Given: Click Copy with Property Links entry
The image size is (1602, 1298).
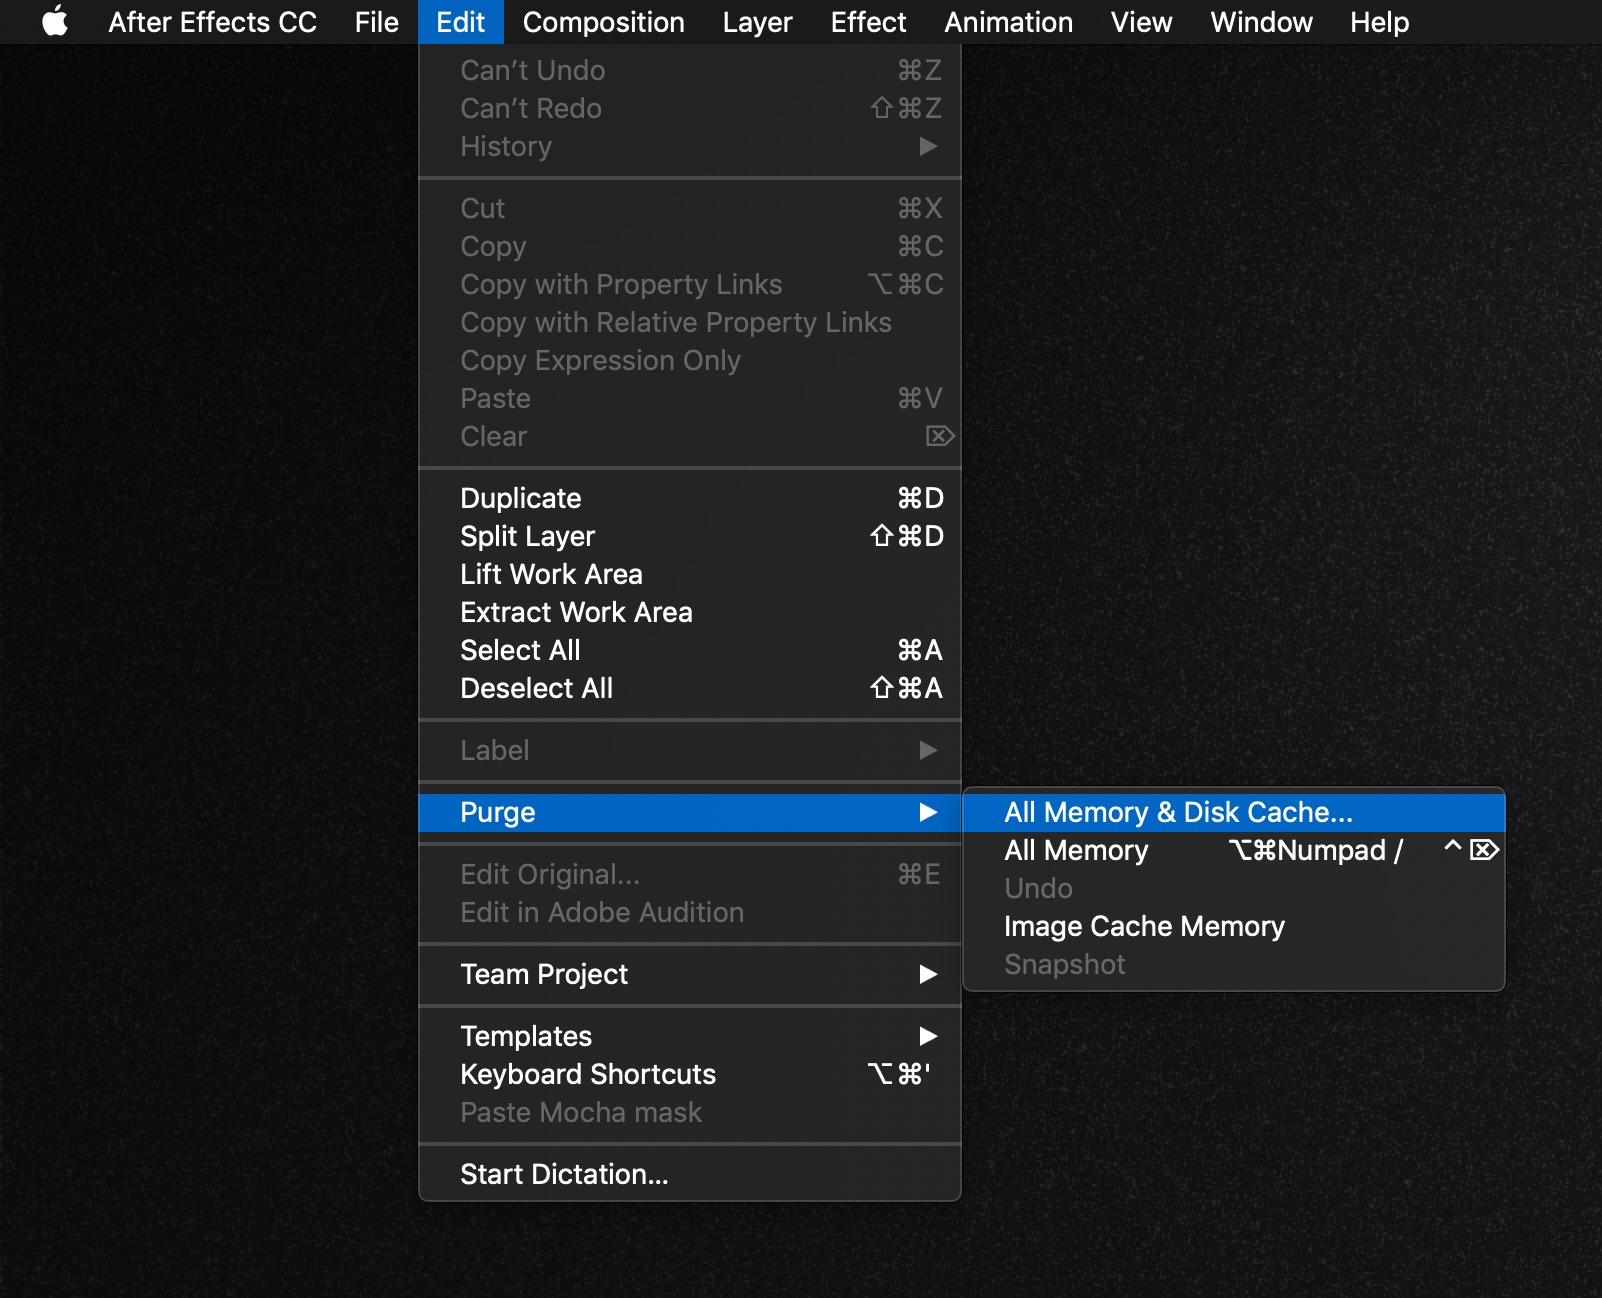Looking at the screenshot, I should (x=690, y=284).
